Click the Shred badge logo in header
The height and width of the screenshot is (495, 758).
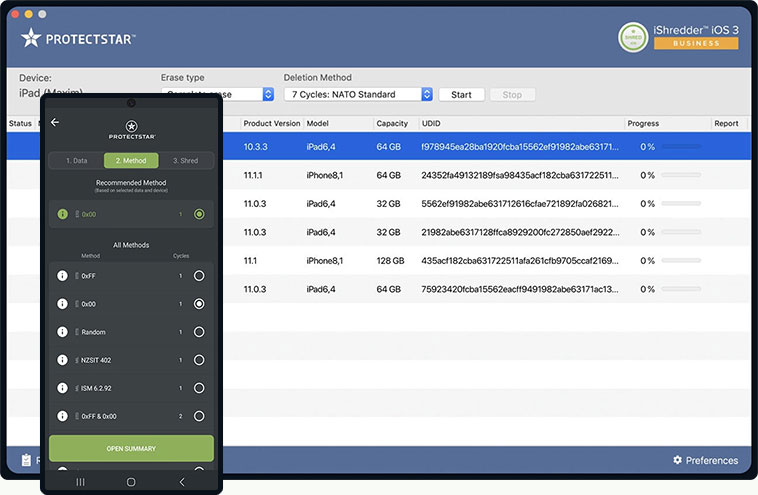632,37
